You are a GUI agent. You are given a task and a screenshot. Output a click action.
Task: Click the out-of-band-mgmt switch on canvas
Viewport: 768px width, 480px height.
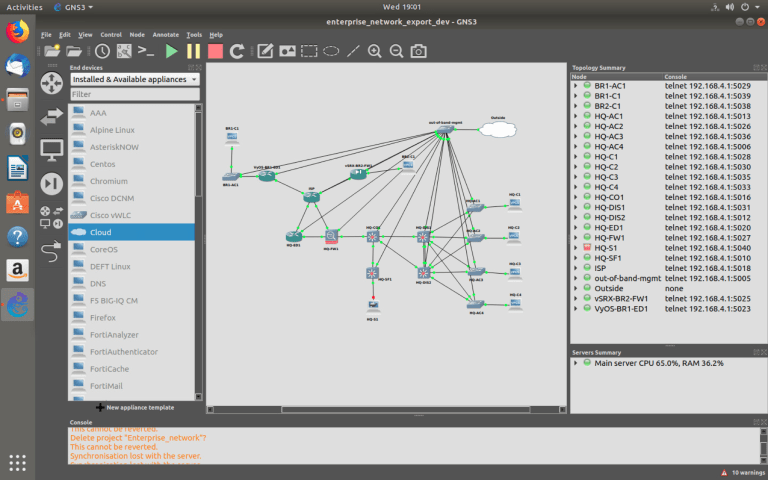445,130
